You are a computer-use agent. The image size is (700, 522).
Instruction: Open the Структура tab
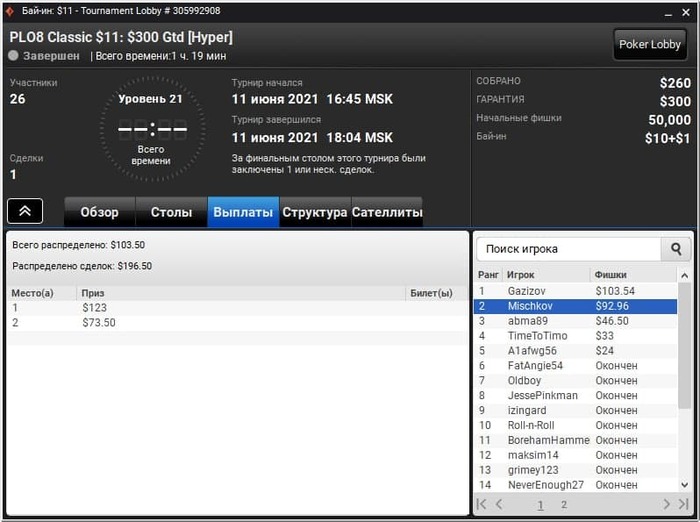coord(315,212)
